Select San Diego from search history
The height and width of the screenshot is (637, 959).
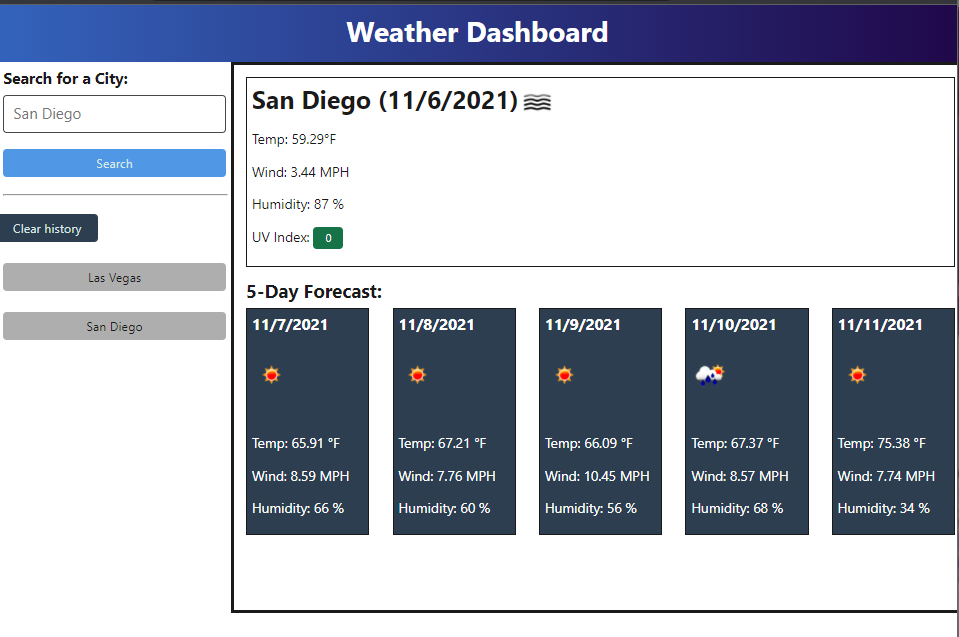[114, 326]
